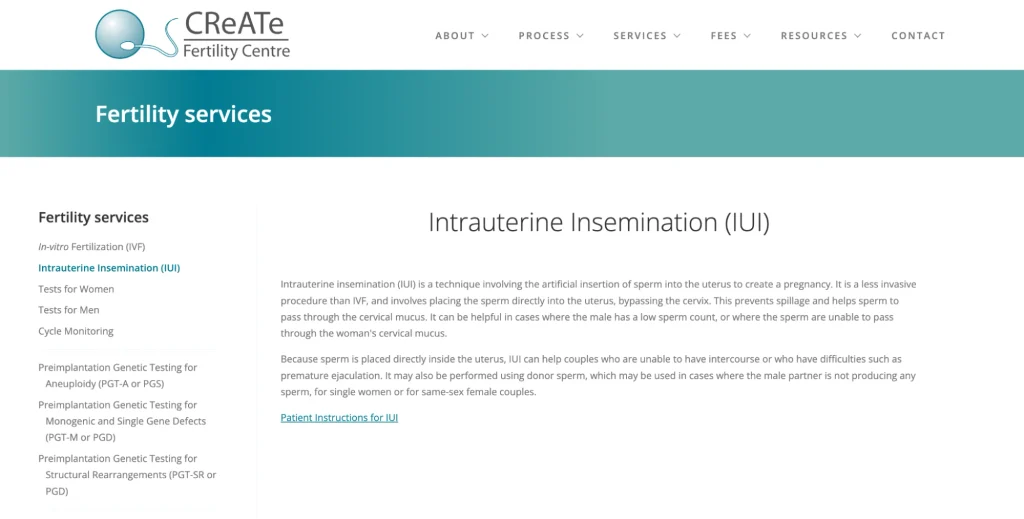
Task: Click the Fertility services banner heading
Action: pos(184,114)
